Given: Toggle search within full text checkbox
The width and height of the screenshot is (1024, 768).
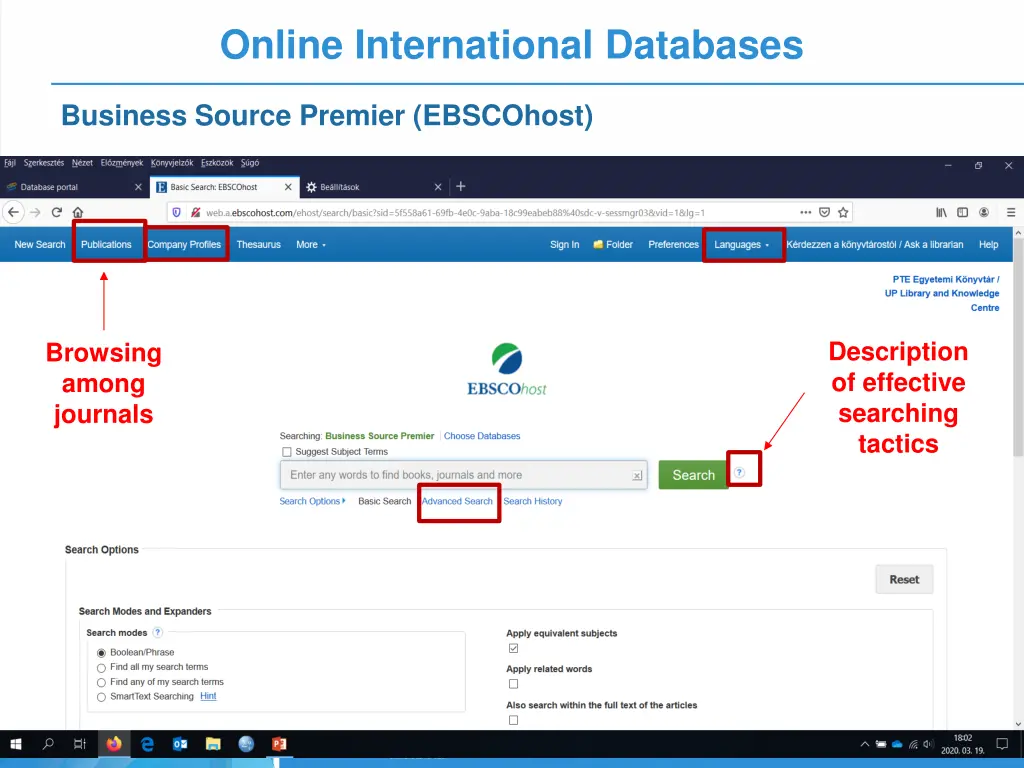Looking at the screenshot, I should [x=513, y=720].
